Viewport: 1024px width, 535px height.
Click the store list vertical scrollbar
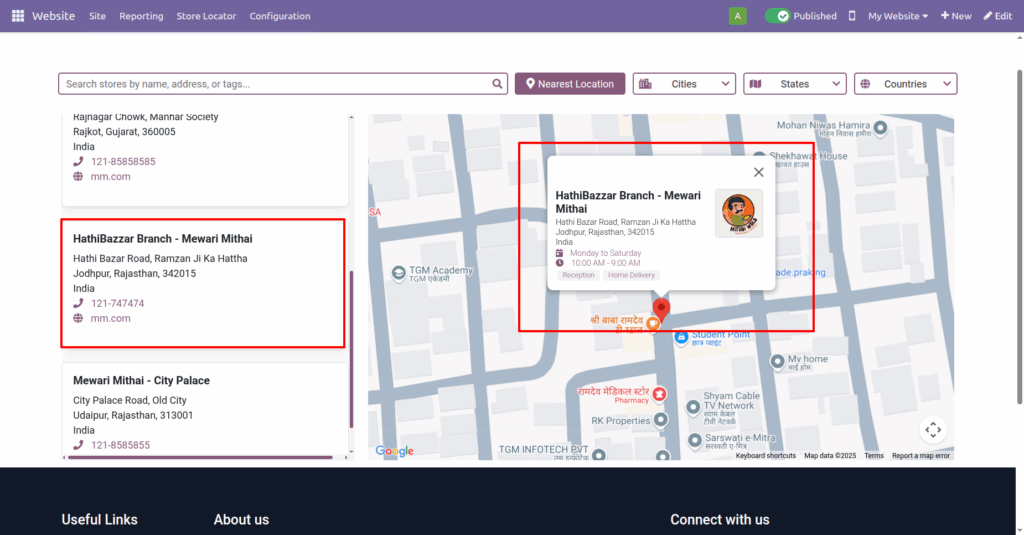tap(351, 349)
